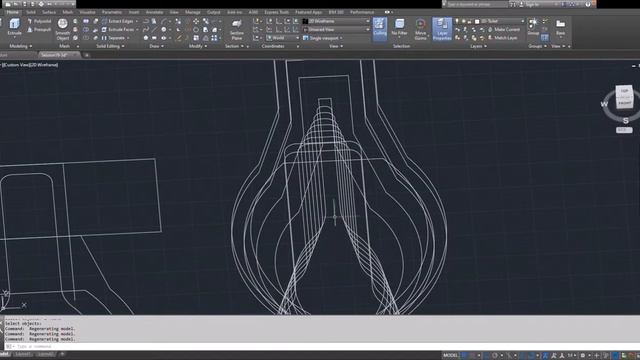Select the Extrude tool

pos(14,27)
